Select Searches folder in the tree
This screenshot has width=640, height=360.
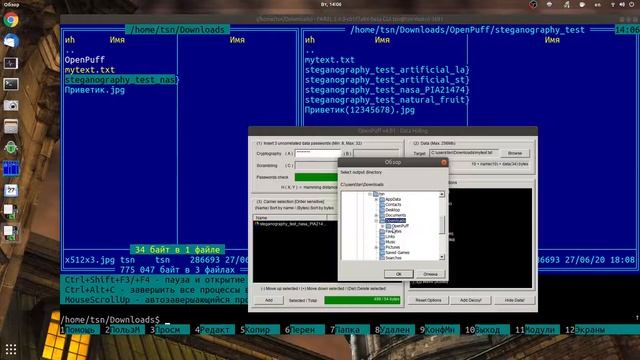pos(393,258)
